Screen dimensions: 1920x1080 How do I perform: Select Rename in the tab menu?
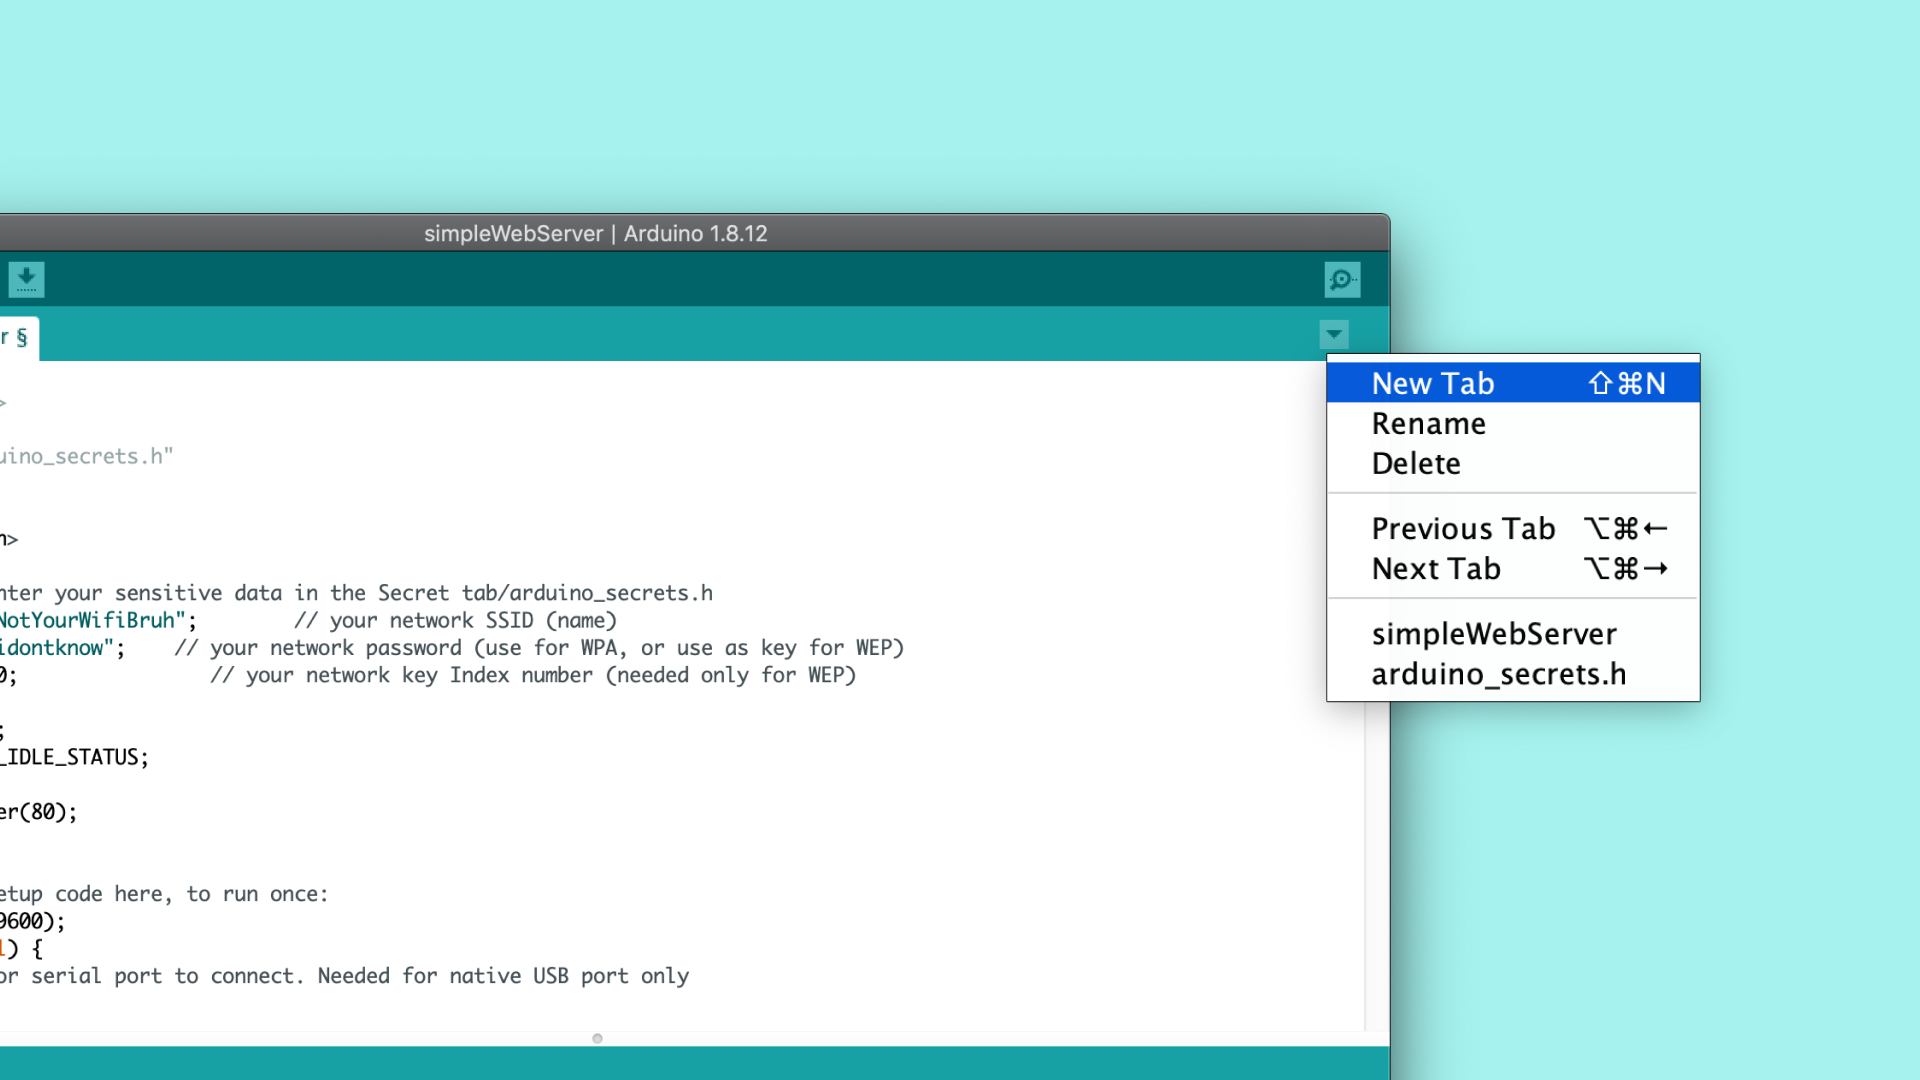[x=1428, y=424]
